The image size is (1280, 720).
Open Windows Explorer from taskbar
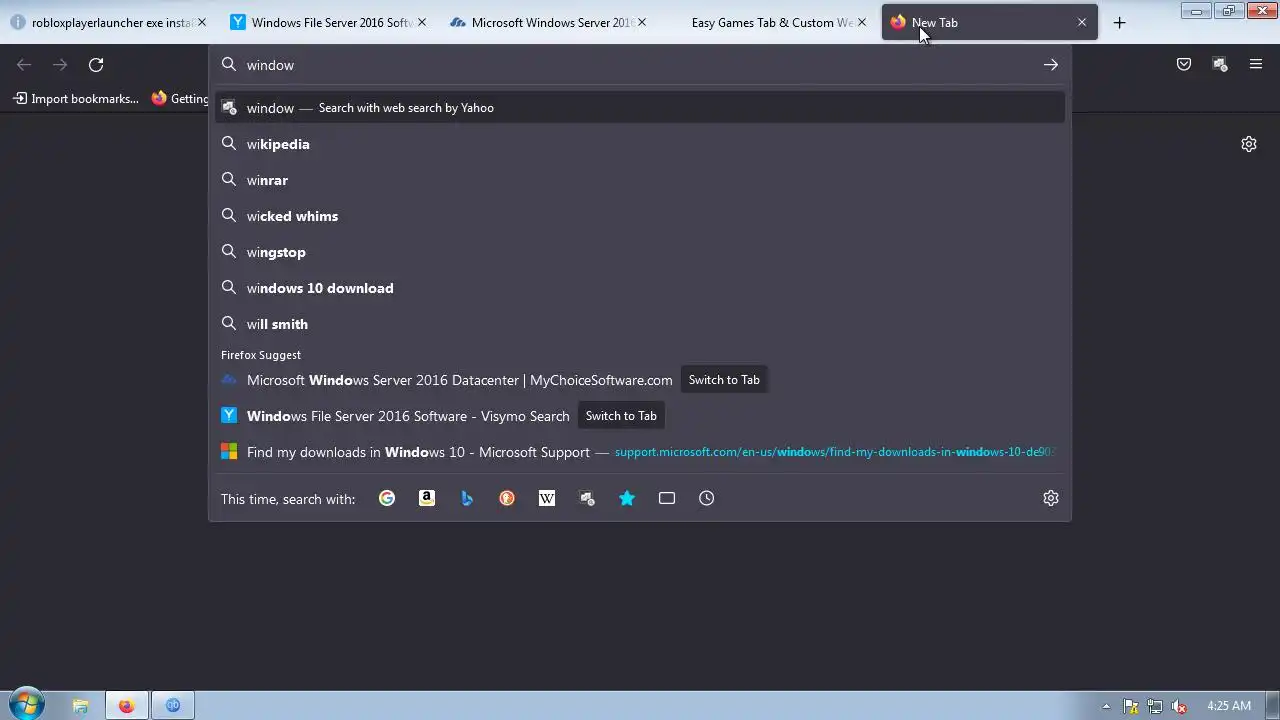pyautogui.click(x=80, y=705)
